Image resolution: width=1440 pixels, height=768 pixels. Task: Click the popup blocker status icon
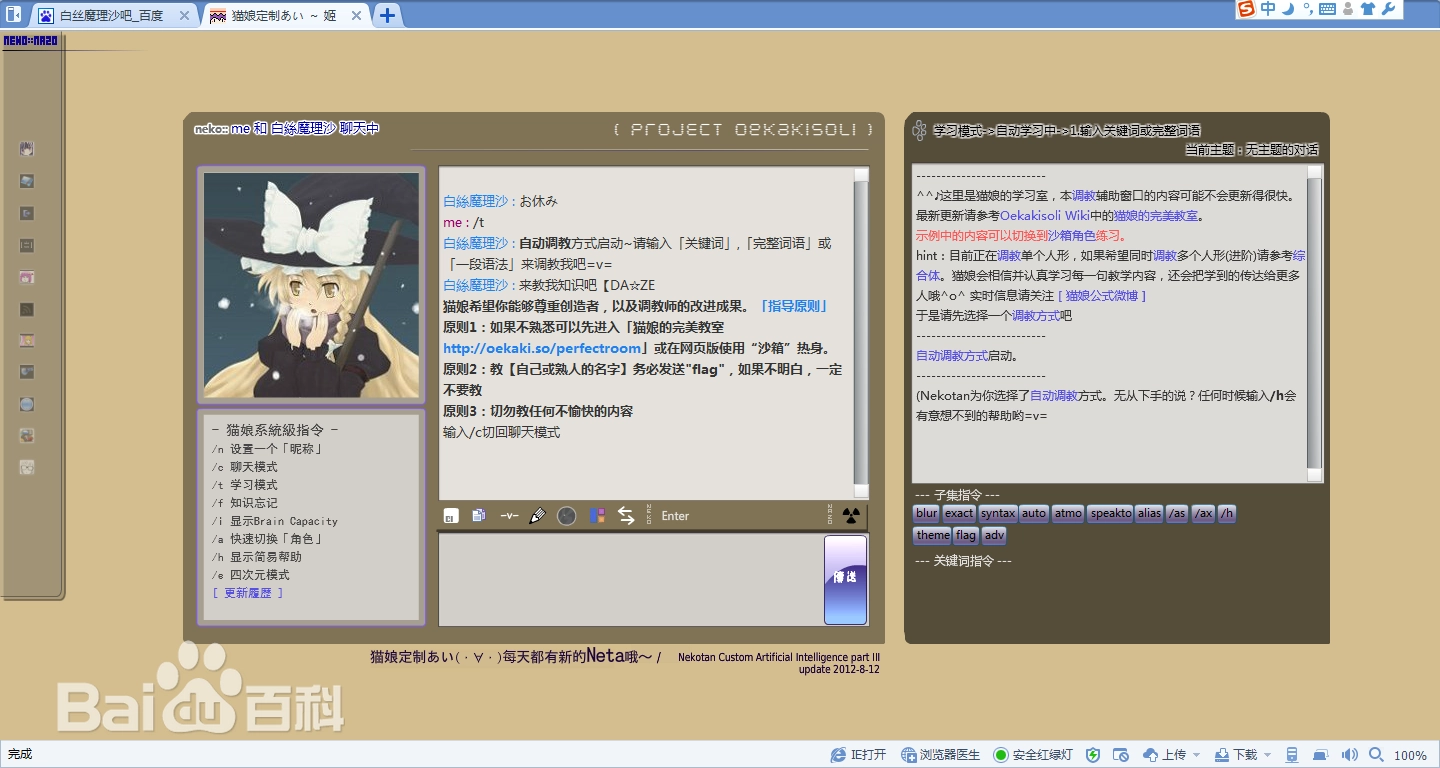[x=1122, y=755]
